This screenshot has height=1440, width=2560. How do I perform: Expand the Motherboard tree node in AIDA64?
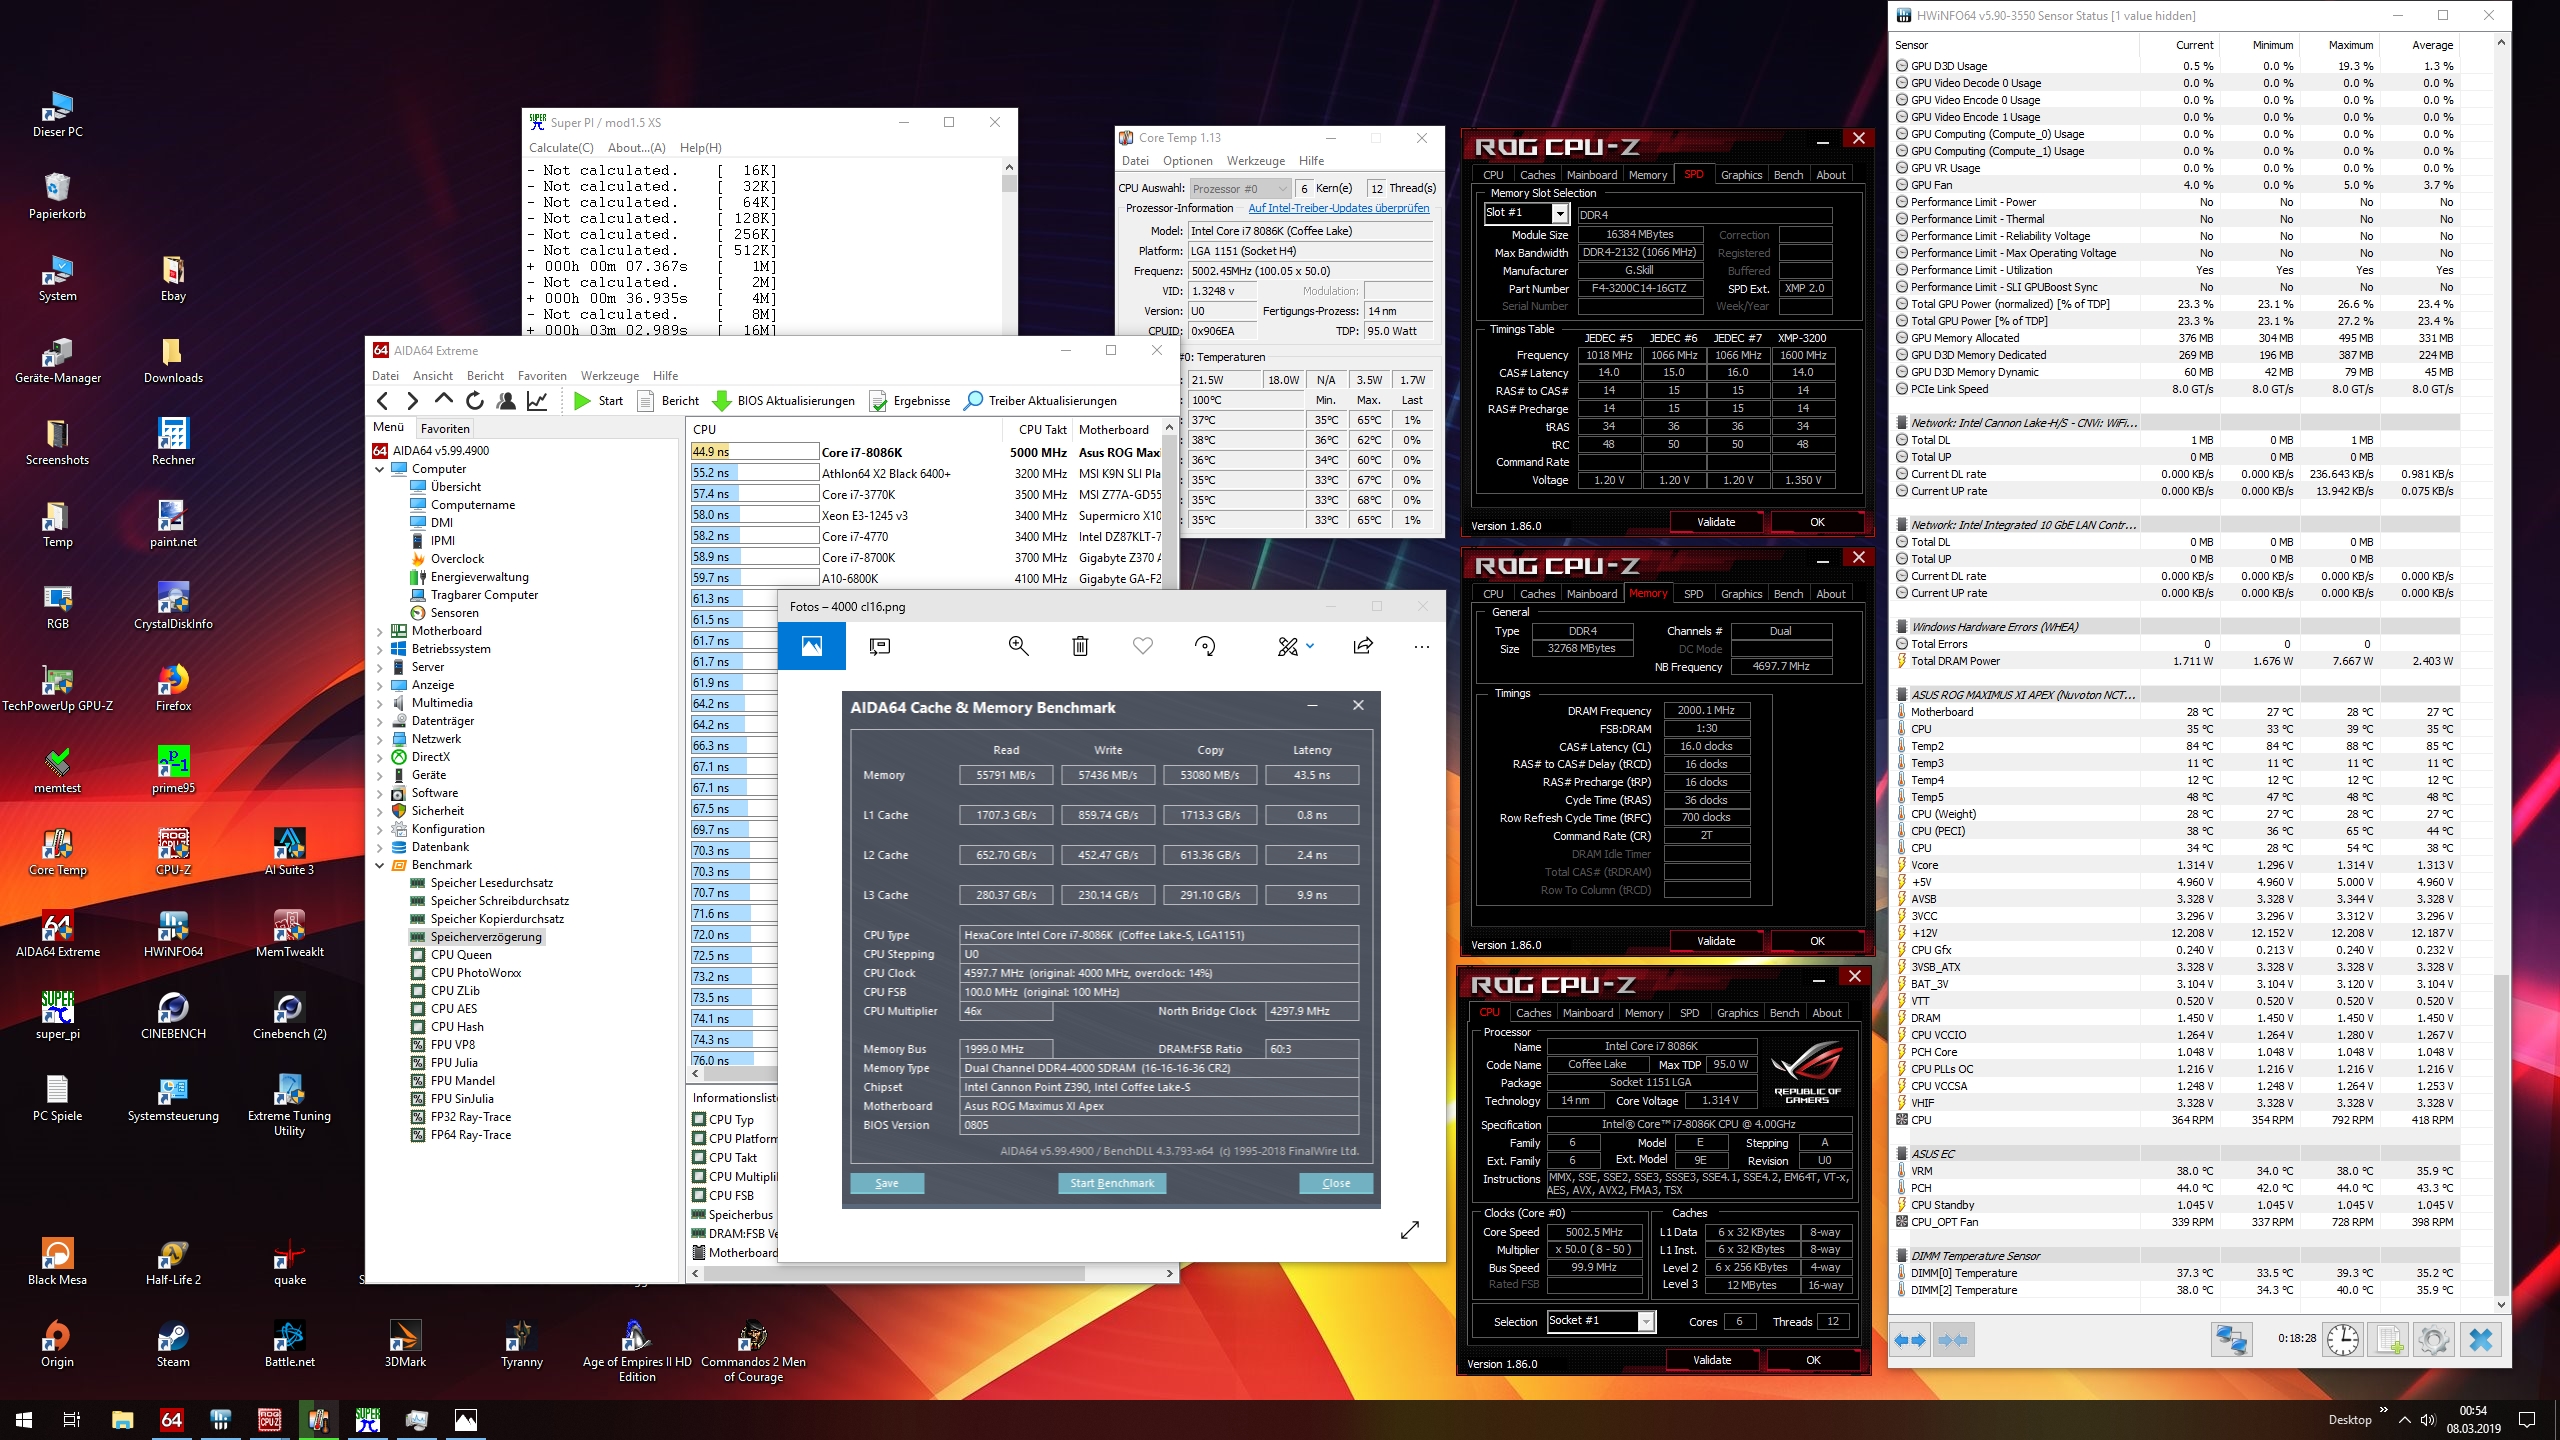click(380, 631)
